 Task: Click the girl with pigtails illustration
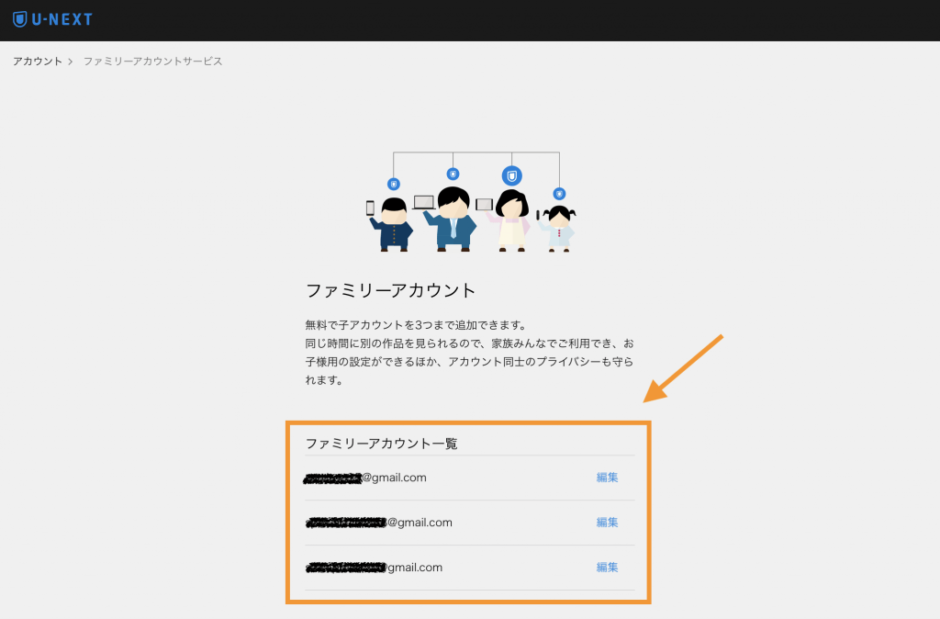(559, 229)
